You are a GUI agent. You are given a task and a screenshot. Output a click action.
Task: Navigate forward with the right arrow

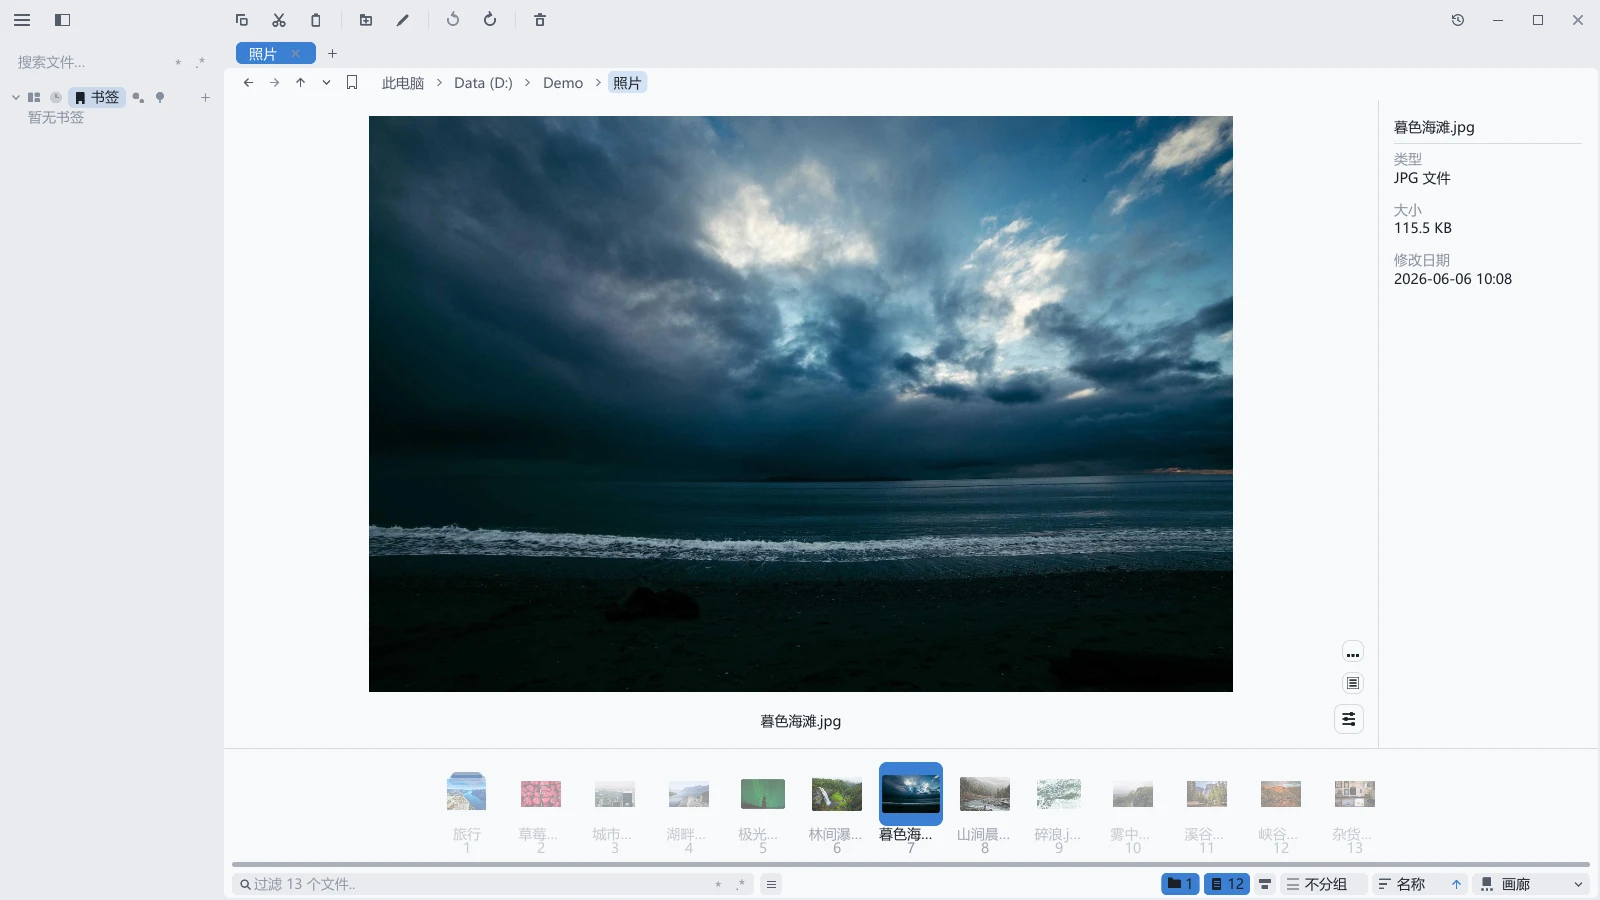[274, 83]
